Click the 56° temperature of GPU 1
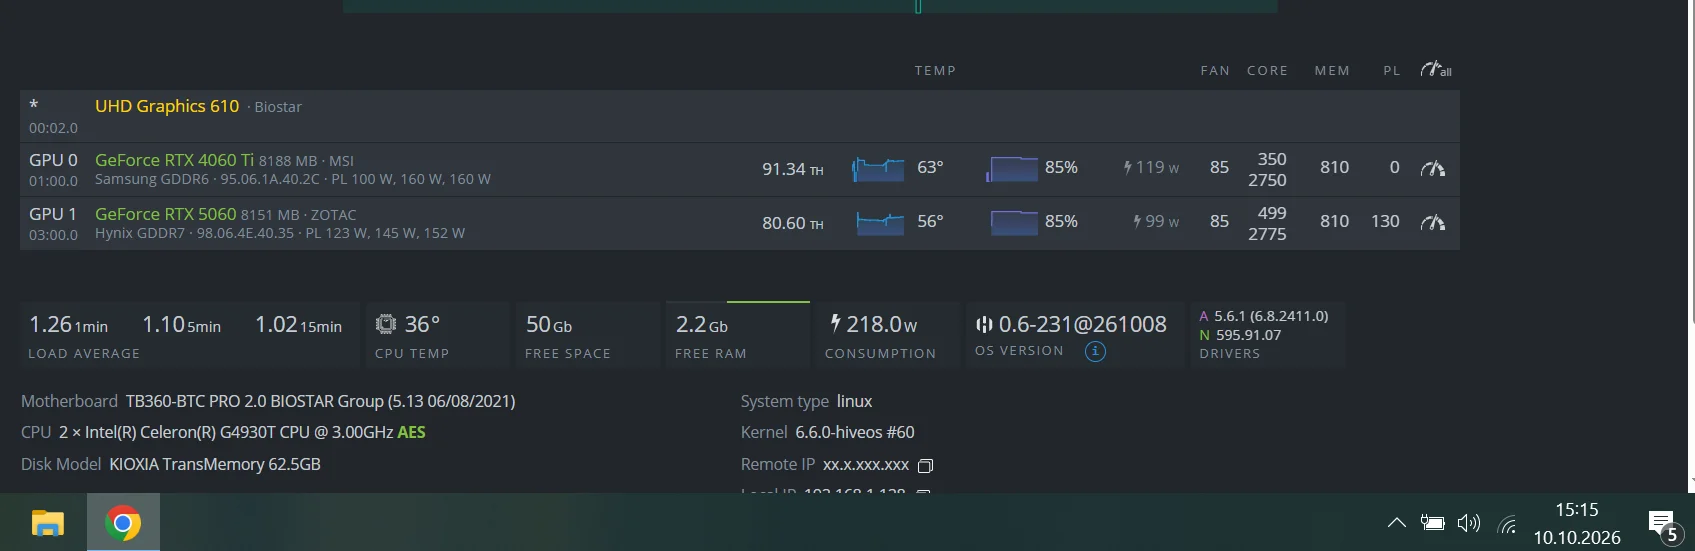 pyautogui.click(x=930, y=221)
